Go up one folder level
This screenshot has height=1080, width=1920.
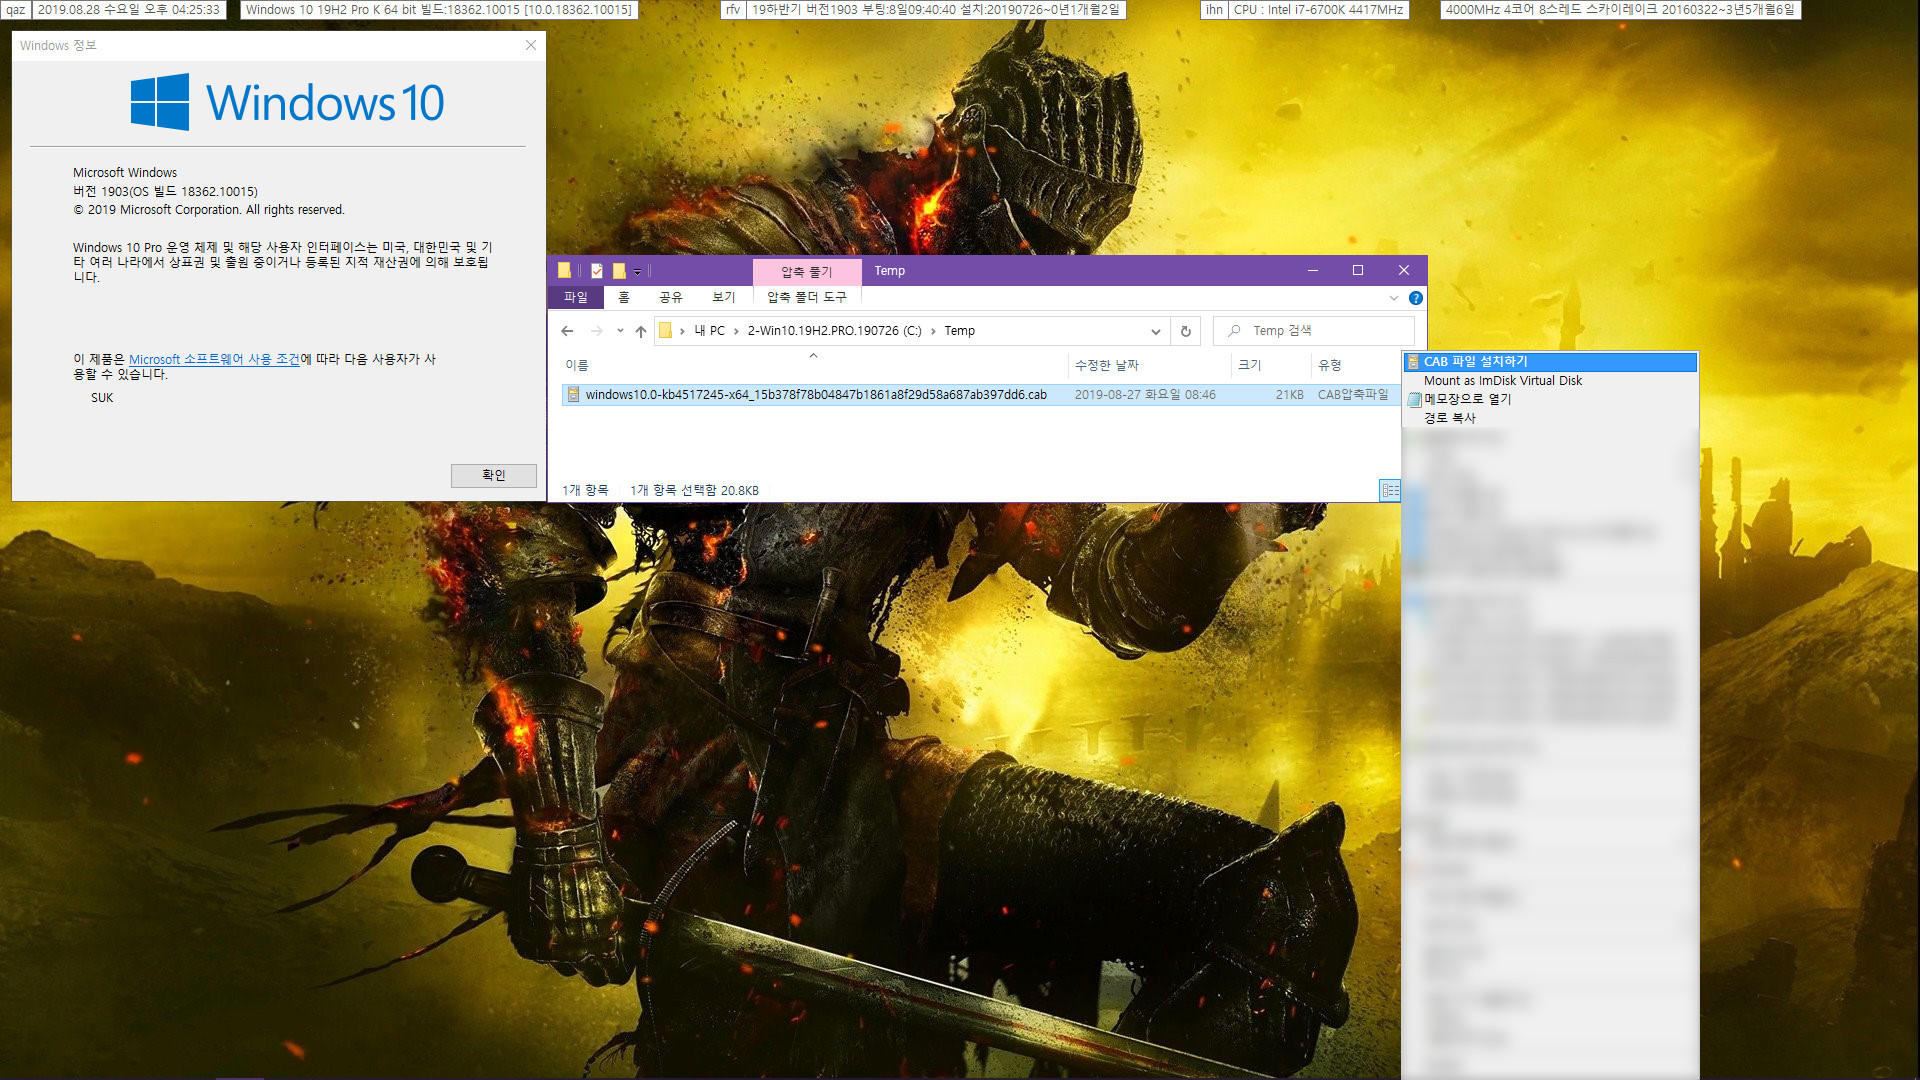pyautogui.click(x=641, y=331)
